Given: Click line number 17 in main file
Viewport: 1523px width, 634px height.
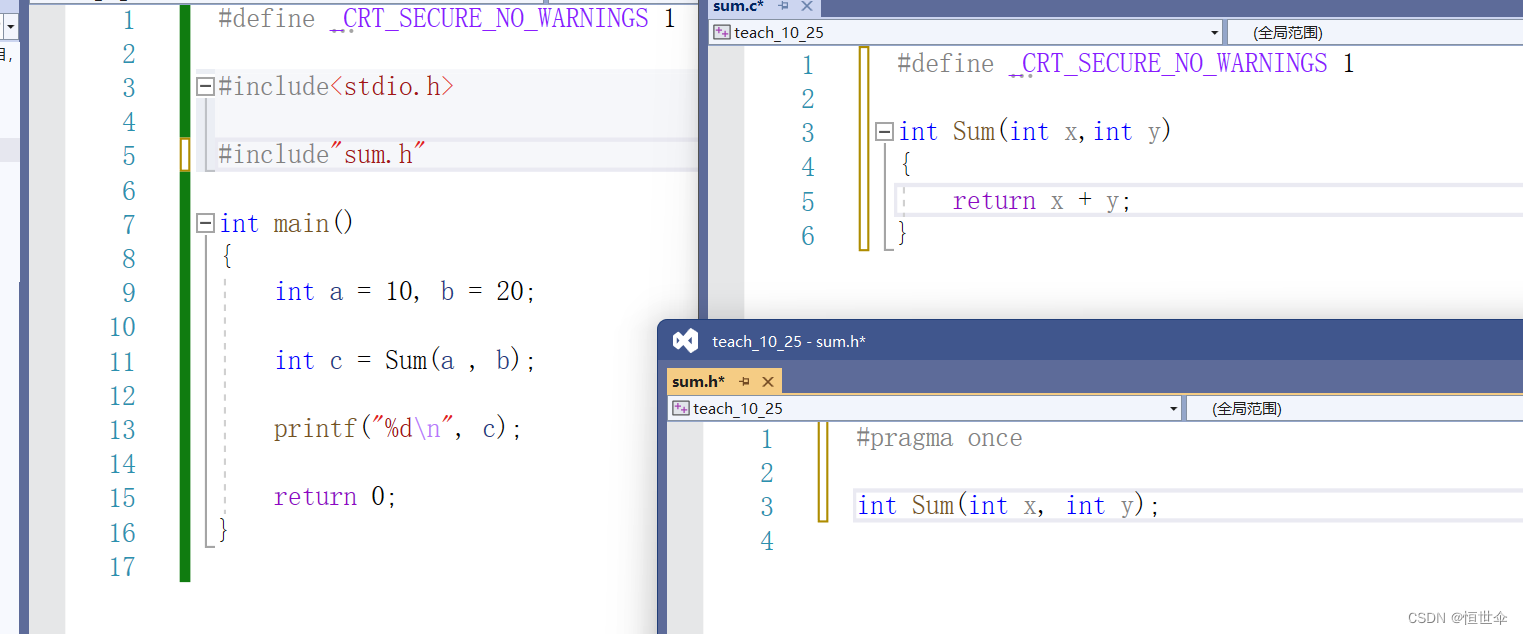Looking at the screenshot, I should [x=122, y=567].
